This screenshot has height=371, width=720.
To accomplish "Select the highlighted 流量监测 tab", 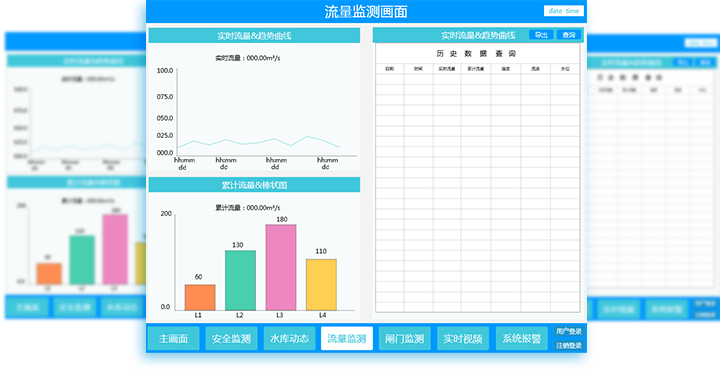I will click(x=347, y=339).
